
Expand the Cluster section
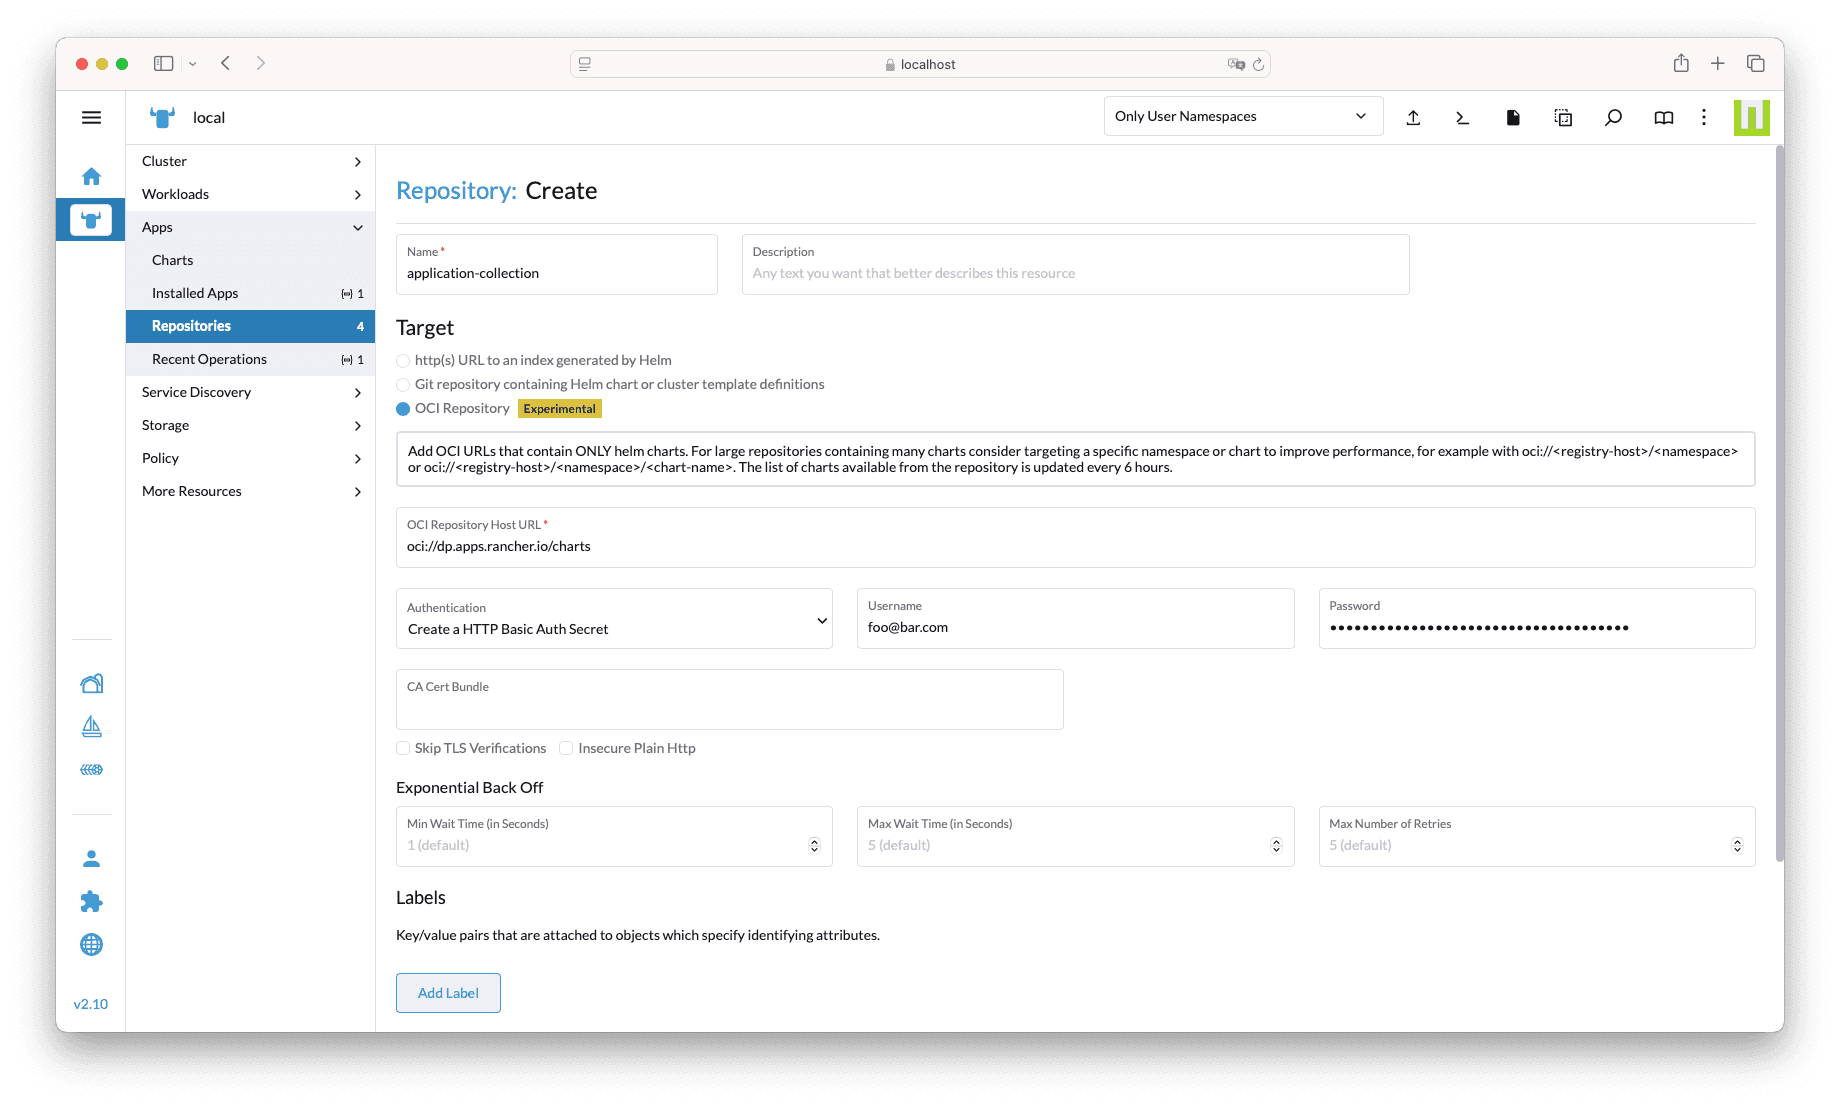coord(249,161)
